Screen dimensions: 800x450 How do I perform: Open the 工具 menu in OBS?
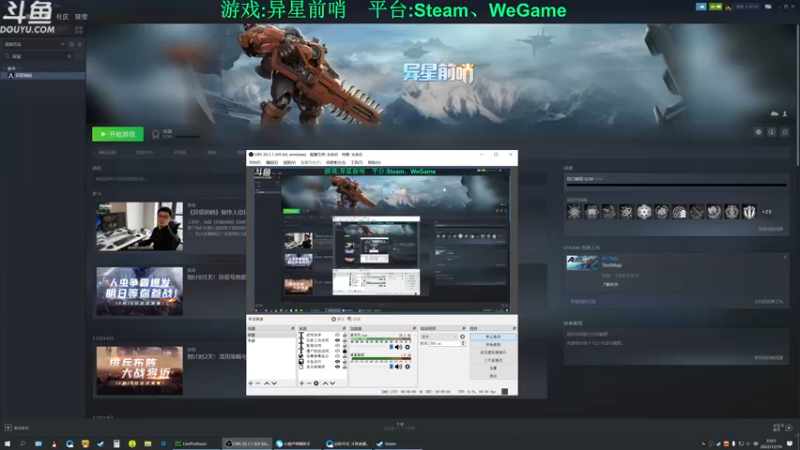356,162
